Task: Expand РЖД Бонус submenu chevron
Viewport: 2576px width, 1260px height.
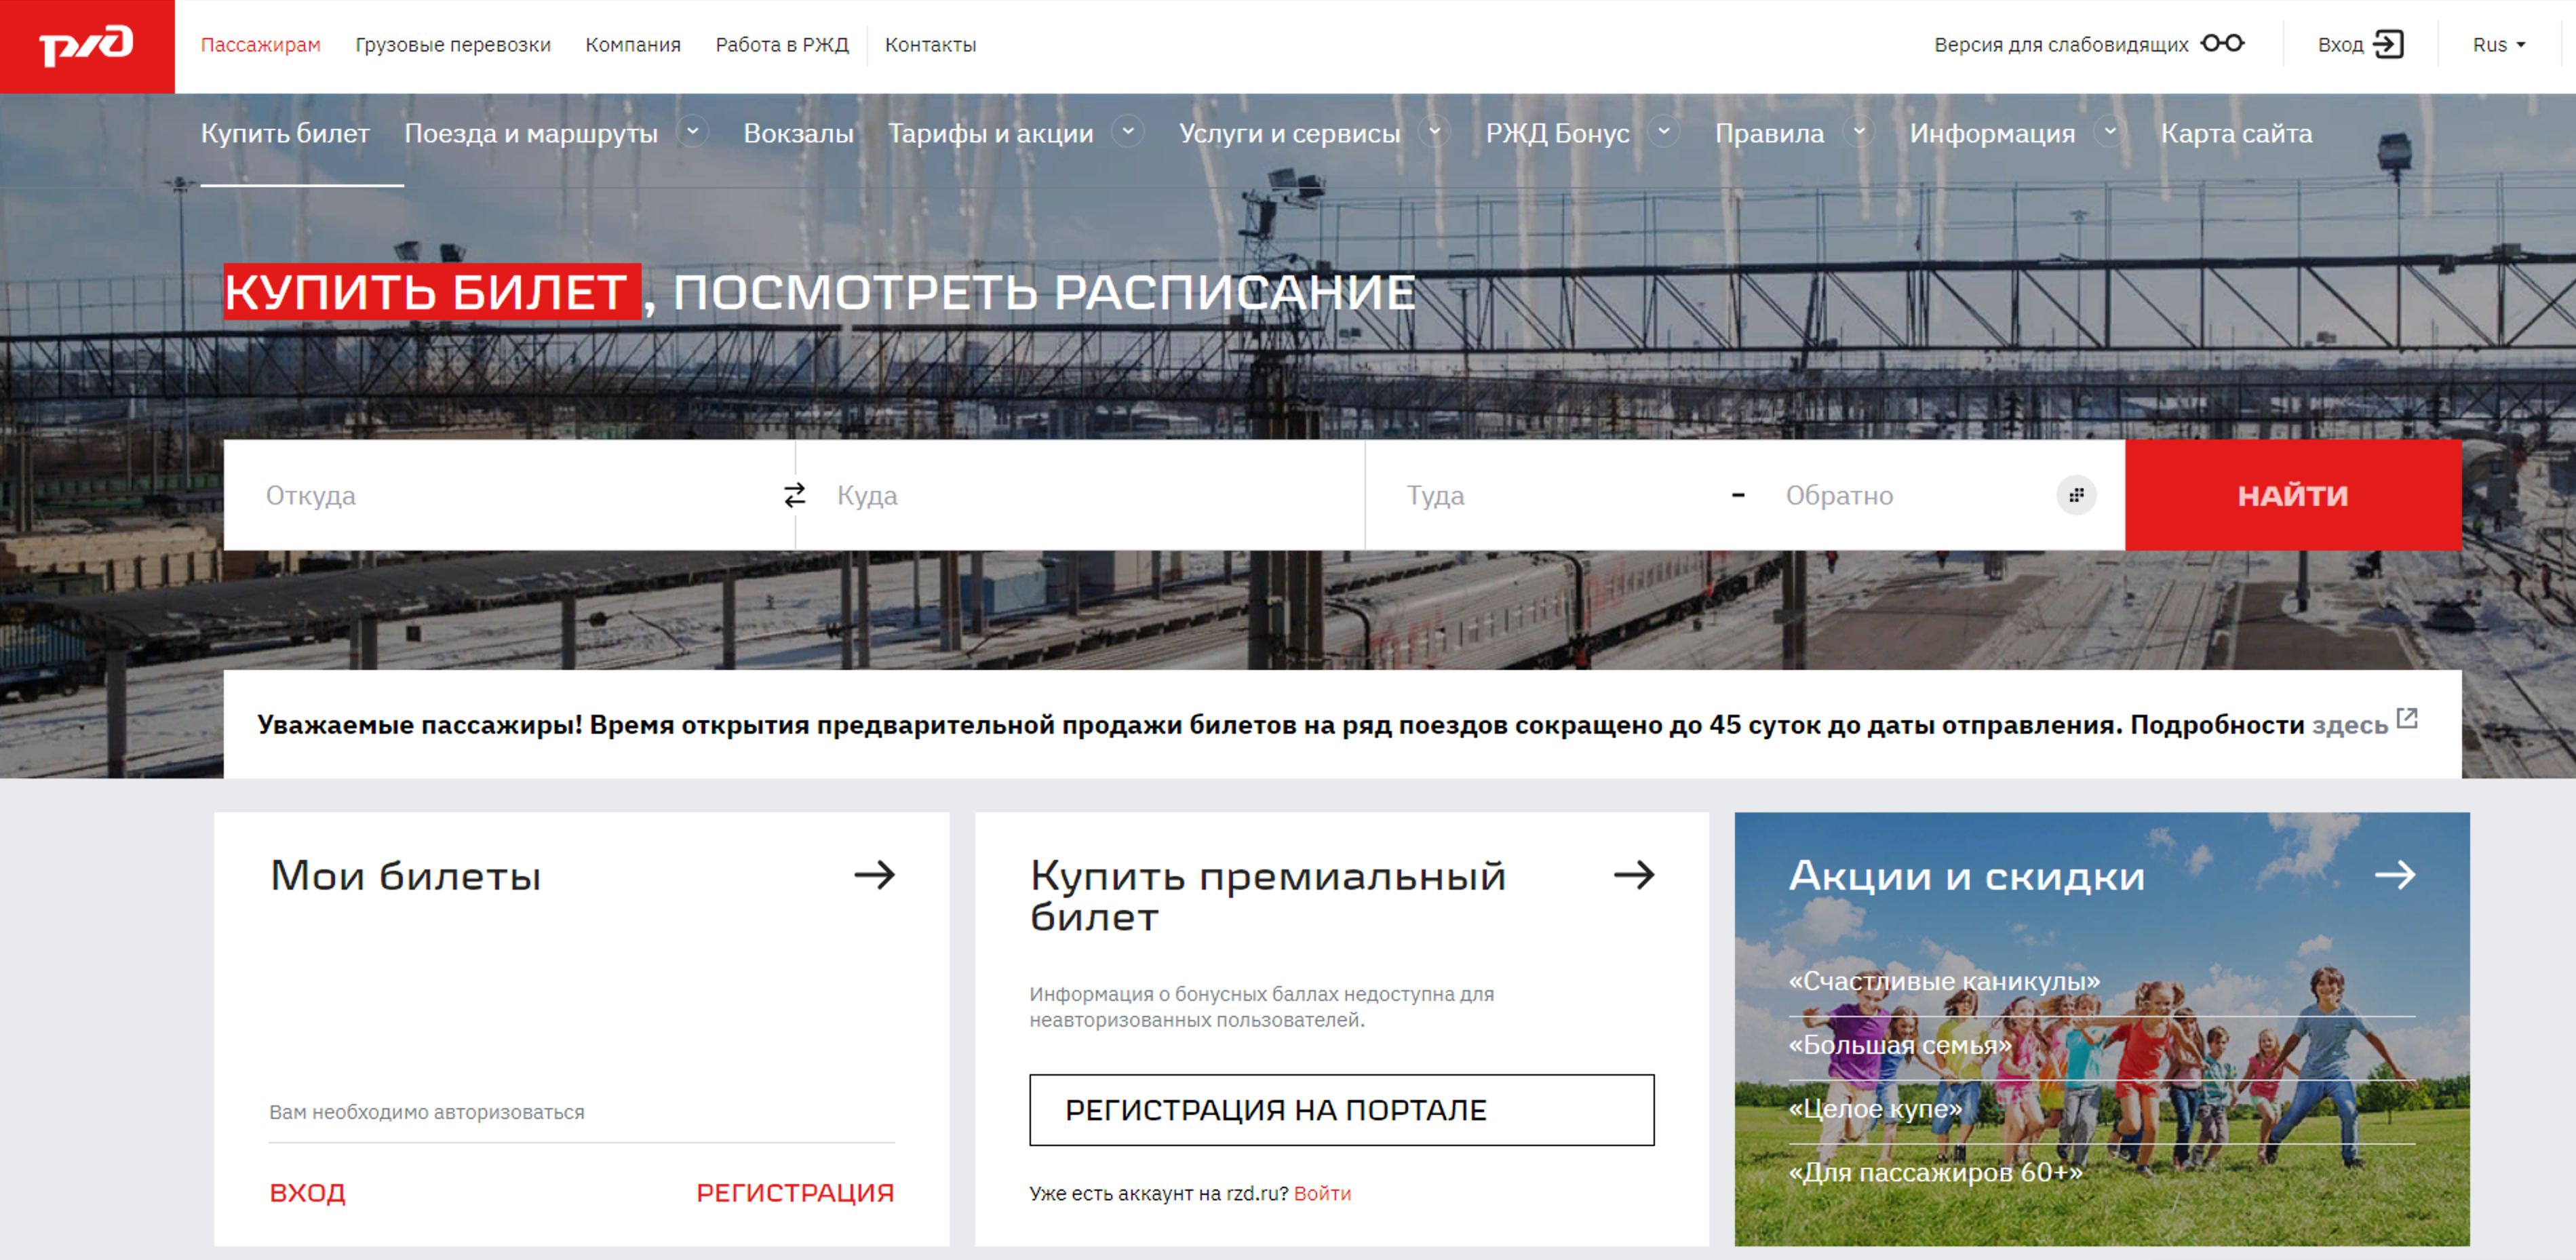Action: 1664,131
